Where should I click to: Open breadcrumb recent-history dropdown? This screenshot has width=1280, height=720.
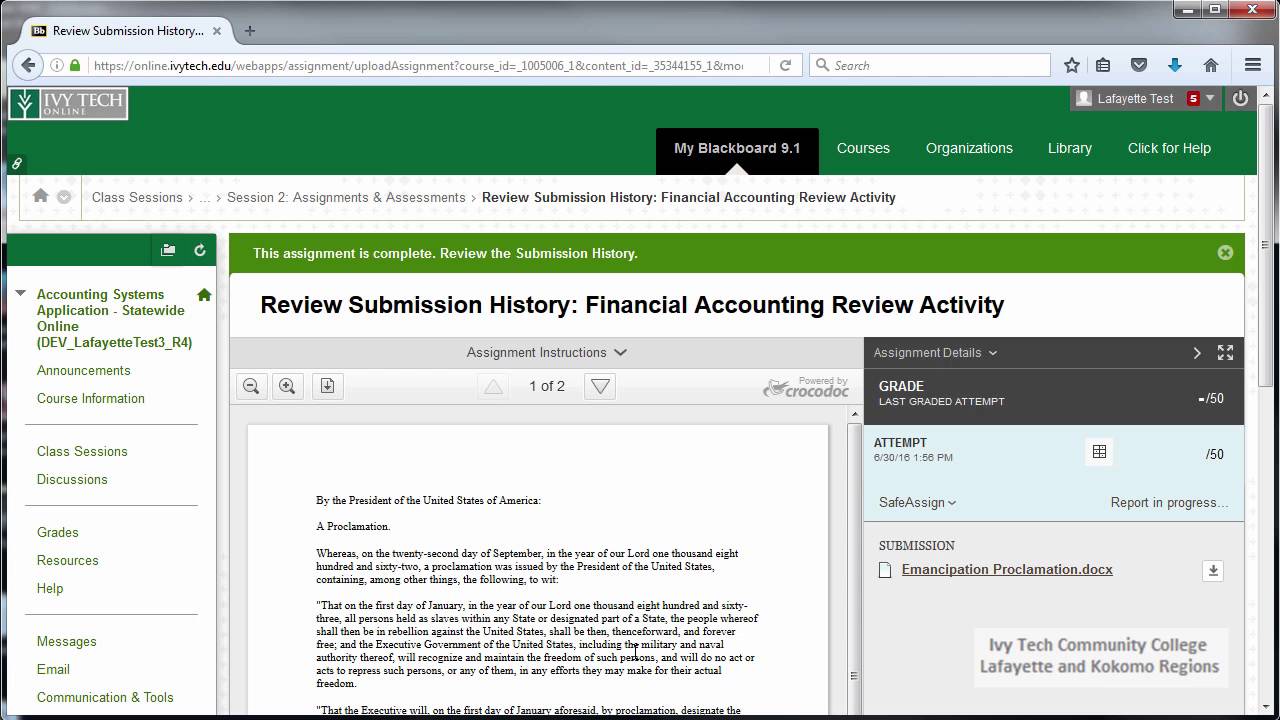[x=64, y=197]
